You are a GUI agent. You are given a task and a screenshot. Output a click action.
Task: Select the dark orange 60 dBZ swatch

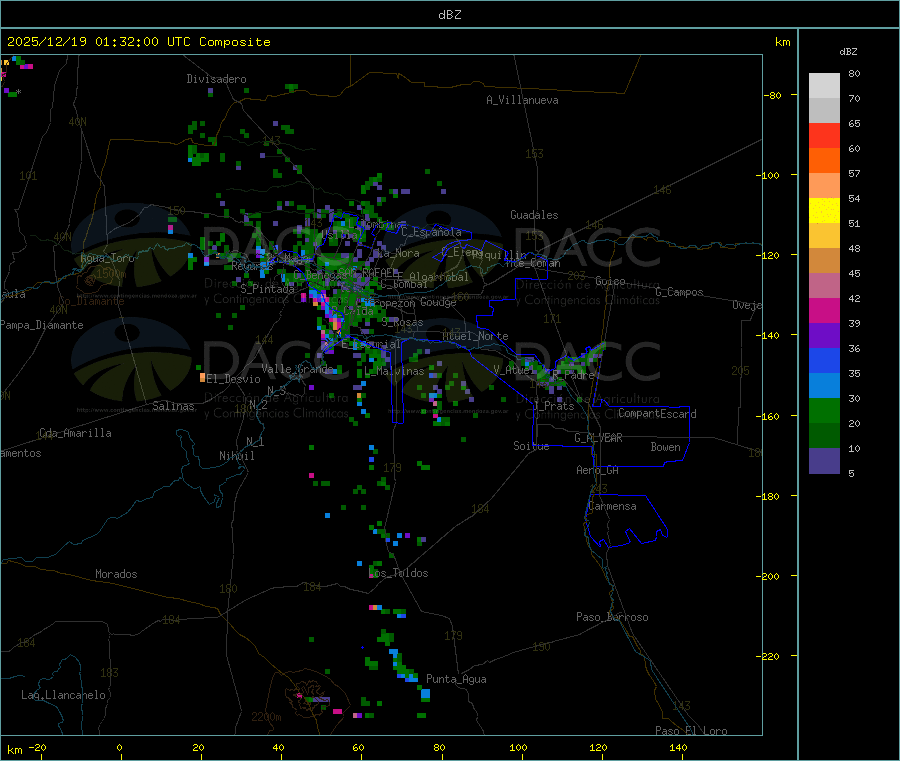[824, 160]
